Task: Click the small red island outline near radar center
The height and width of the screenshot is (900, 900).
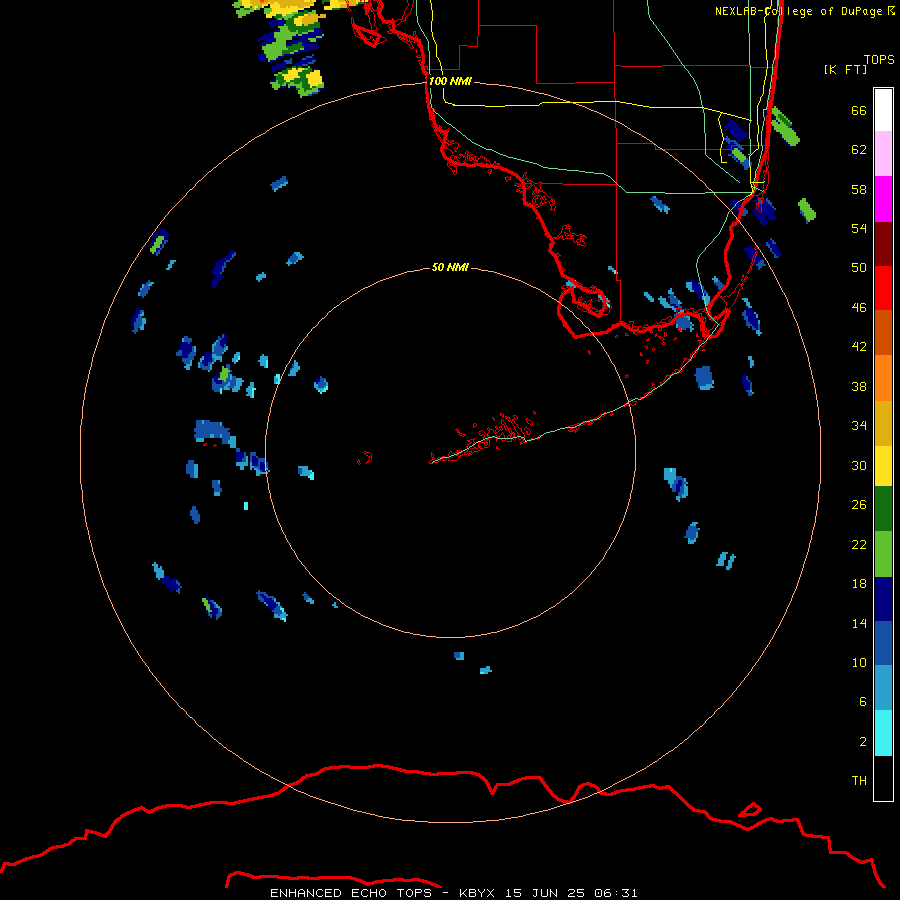Action: pyautogui.click(x=365, y=458)
